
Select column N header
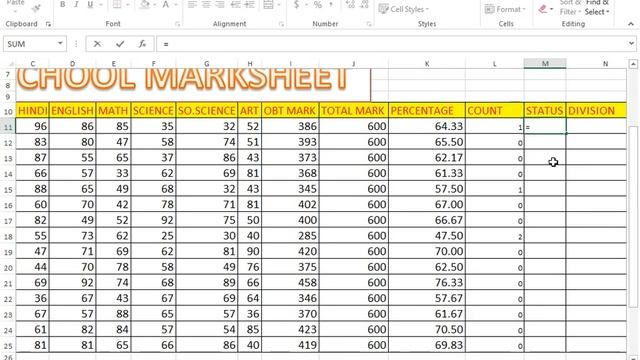(605, 64)
